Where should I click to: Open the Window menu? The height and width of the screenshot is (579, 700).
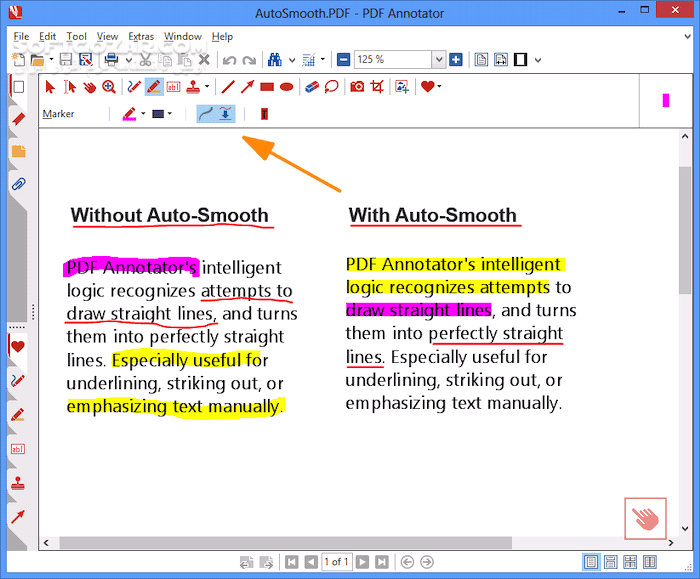[x=183, y=37]
